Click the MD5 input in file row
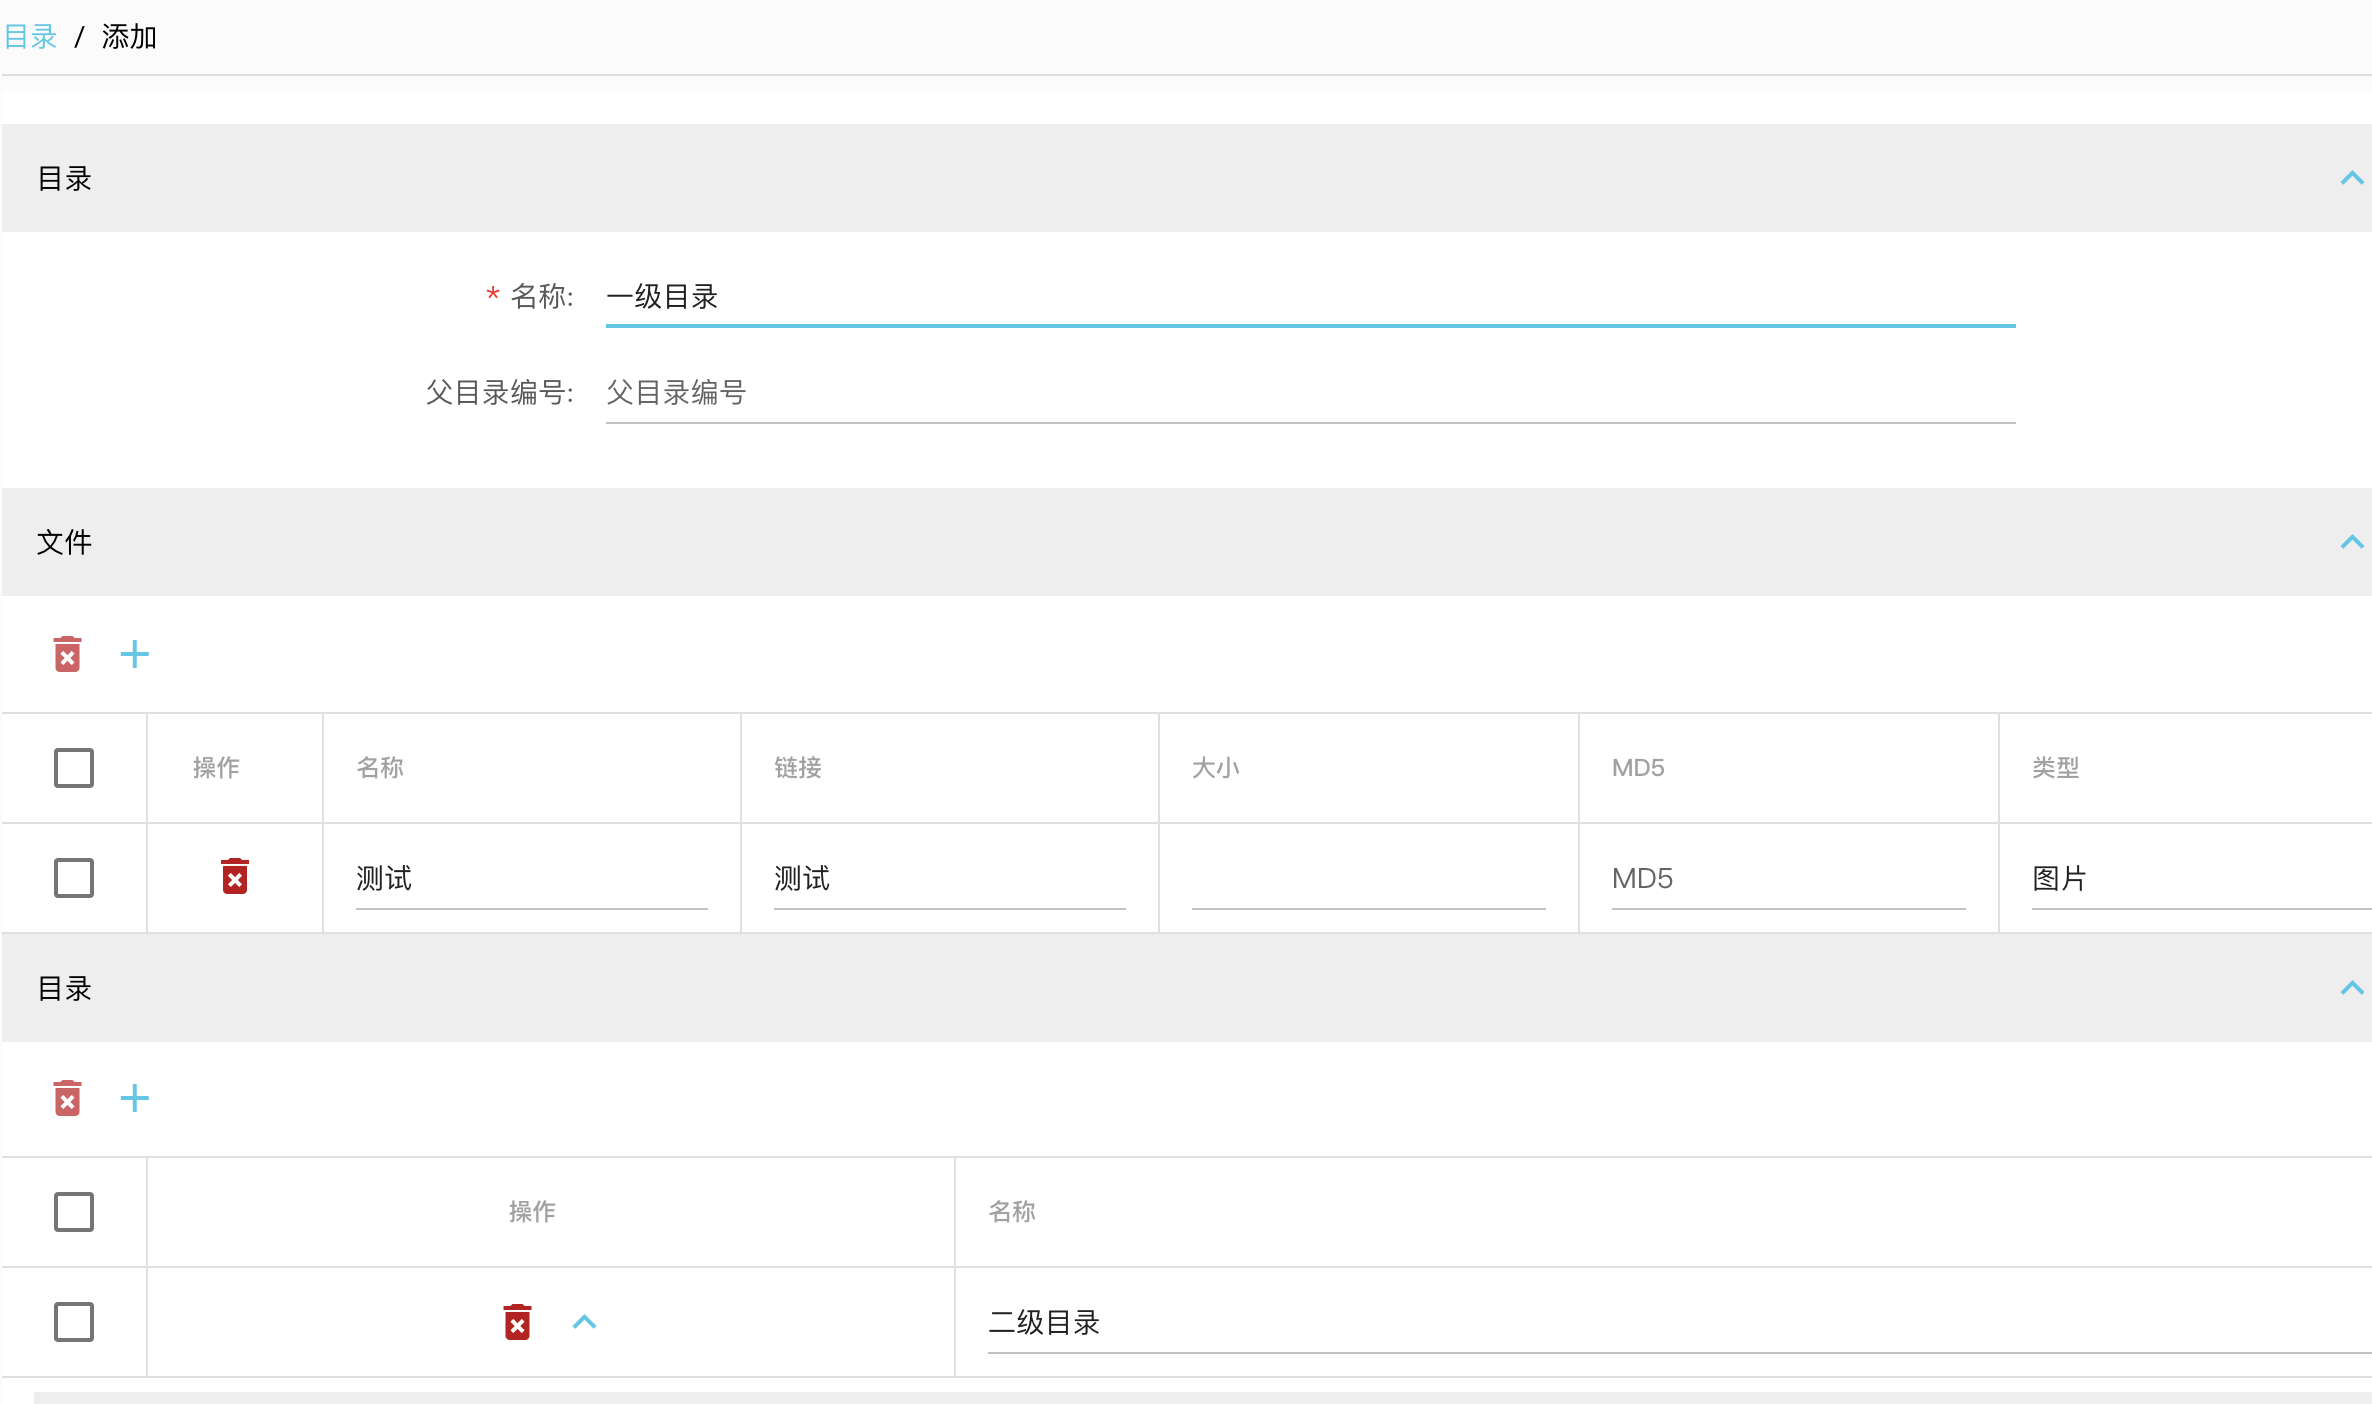 [x=1787, y=879]
